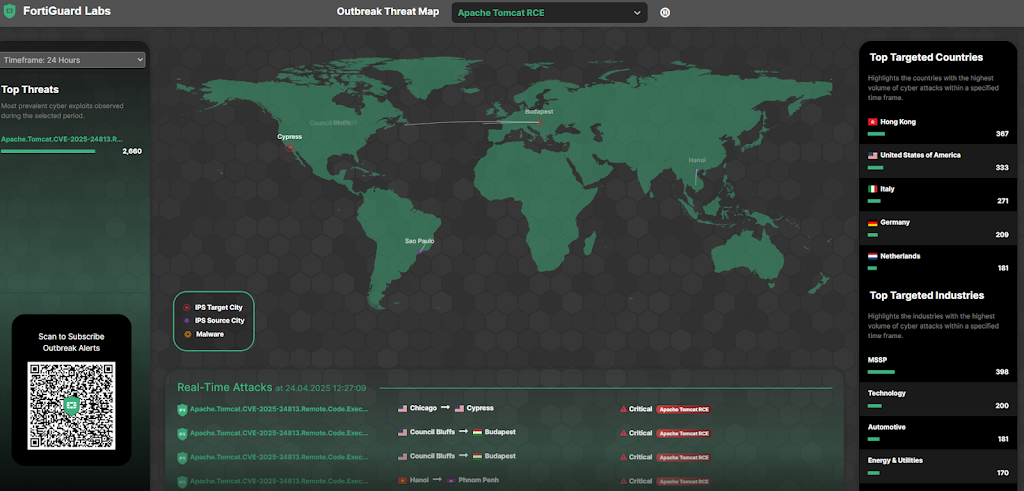Click the Critical warning icon in Chicago row

click(x=623, y=409)
